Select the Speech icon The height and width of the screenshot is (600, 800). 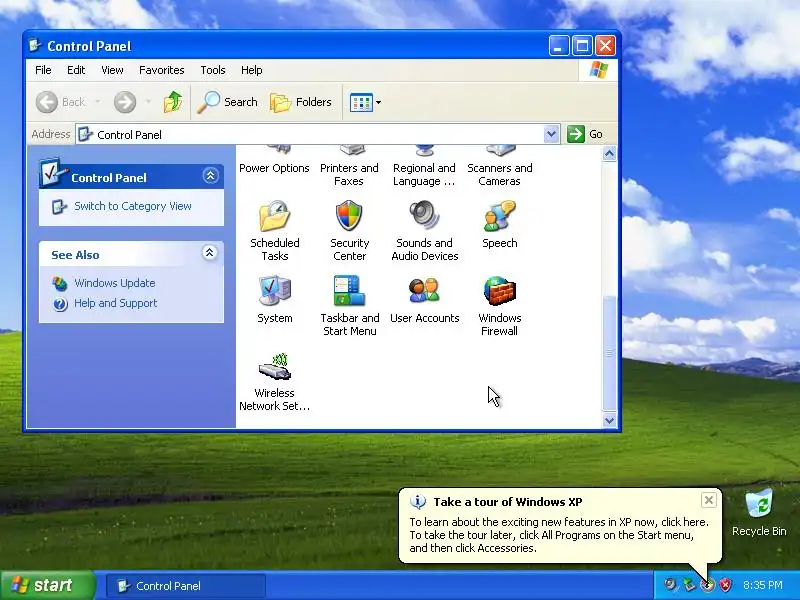click(x=499, y=216)
